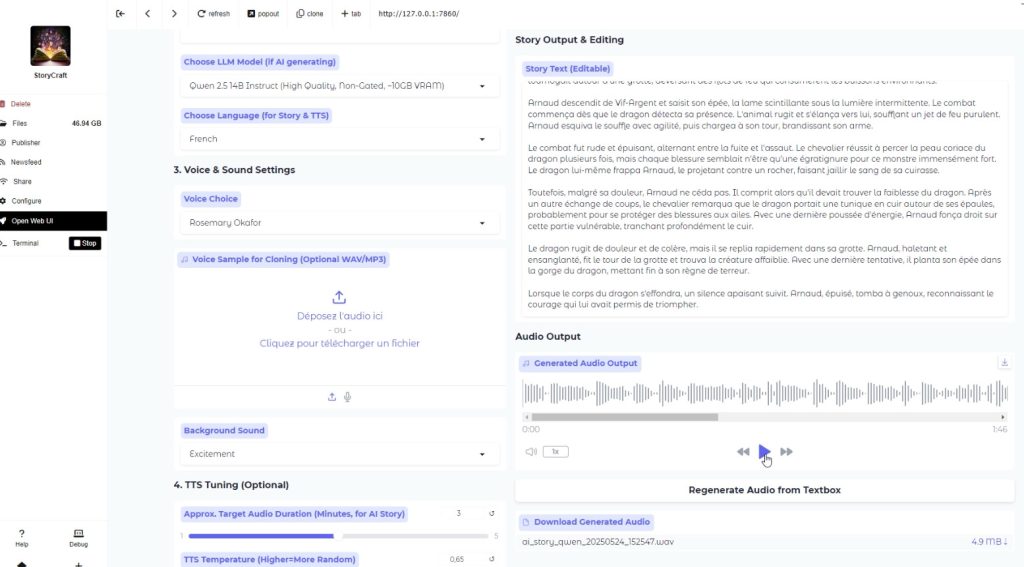Expand the Language dropdown showing French

(340, 139)
